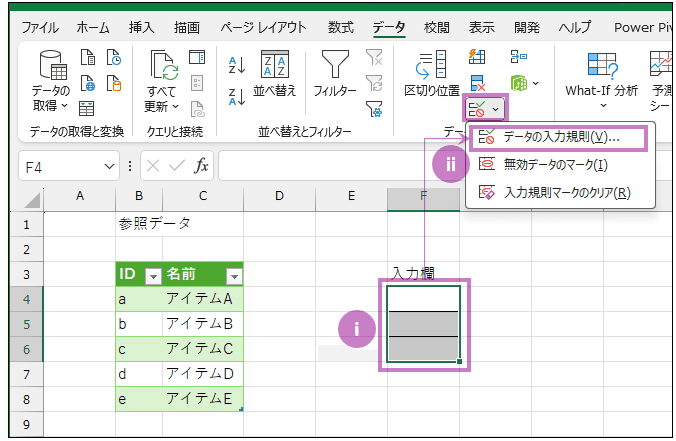The height and width of the screenshot is (441, 676).
Task: Select column A header
Action: (x=80, y=196)
